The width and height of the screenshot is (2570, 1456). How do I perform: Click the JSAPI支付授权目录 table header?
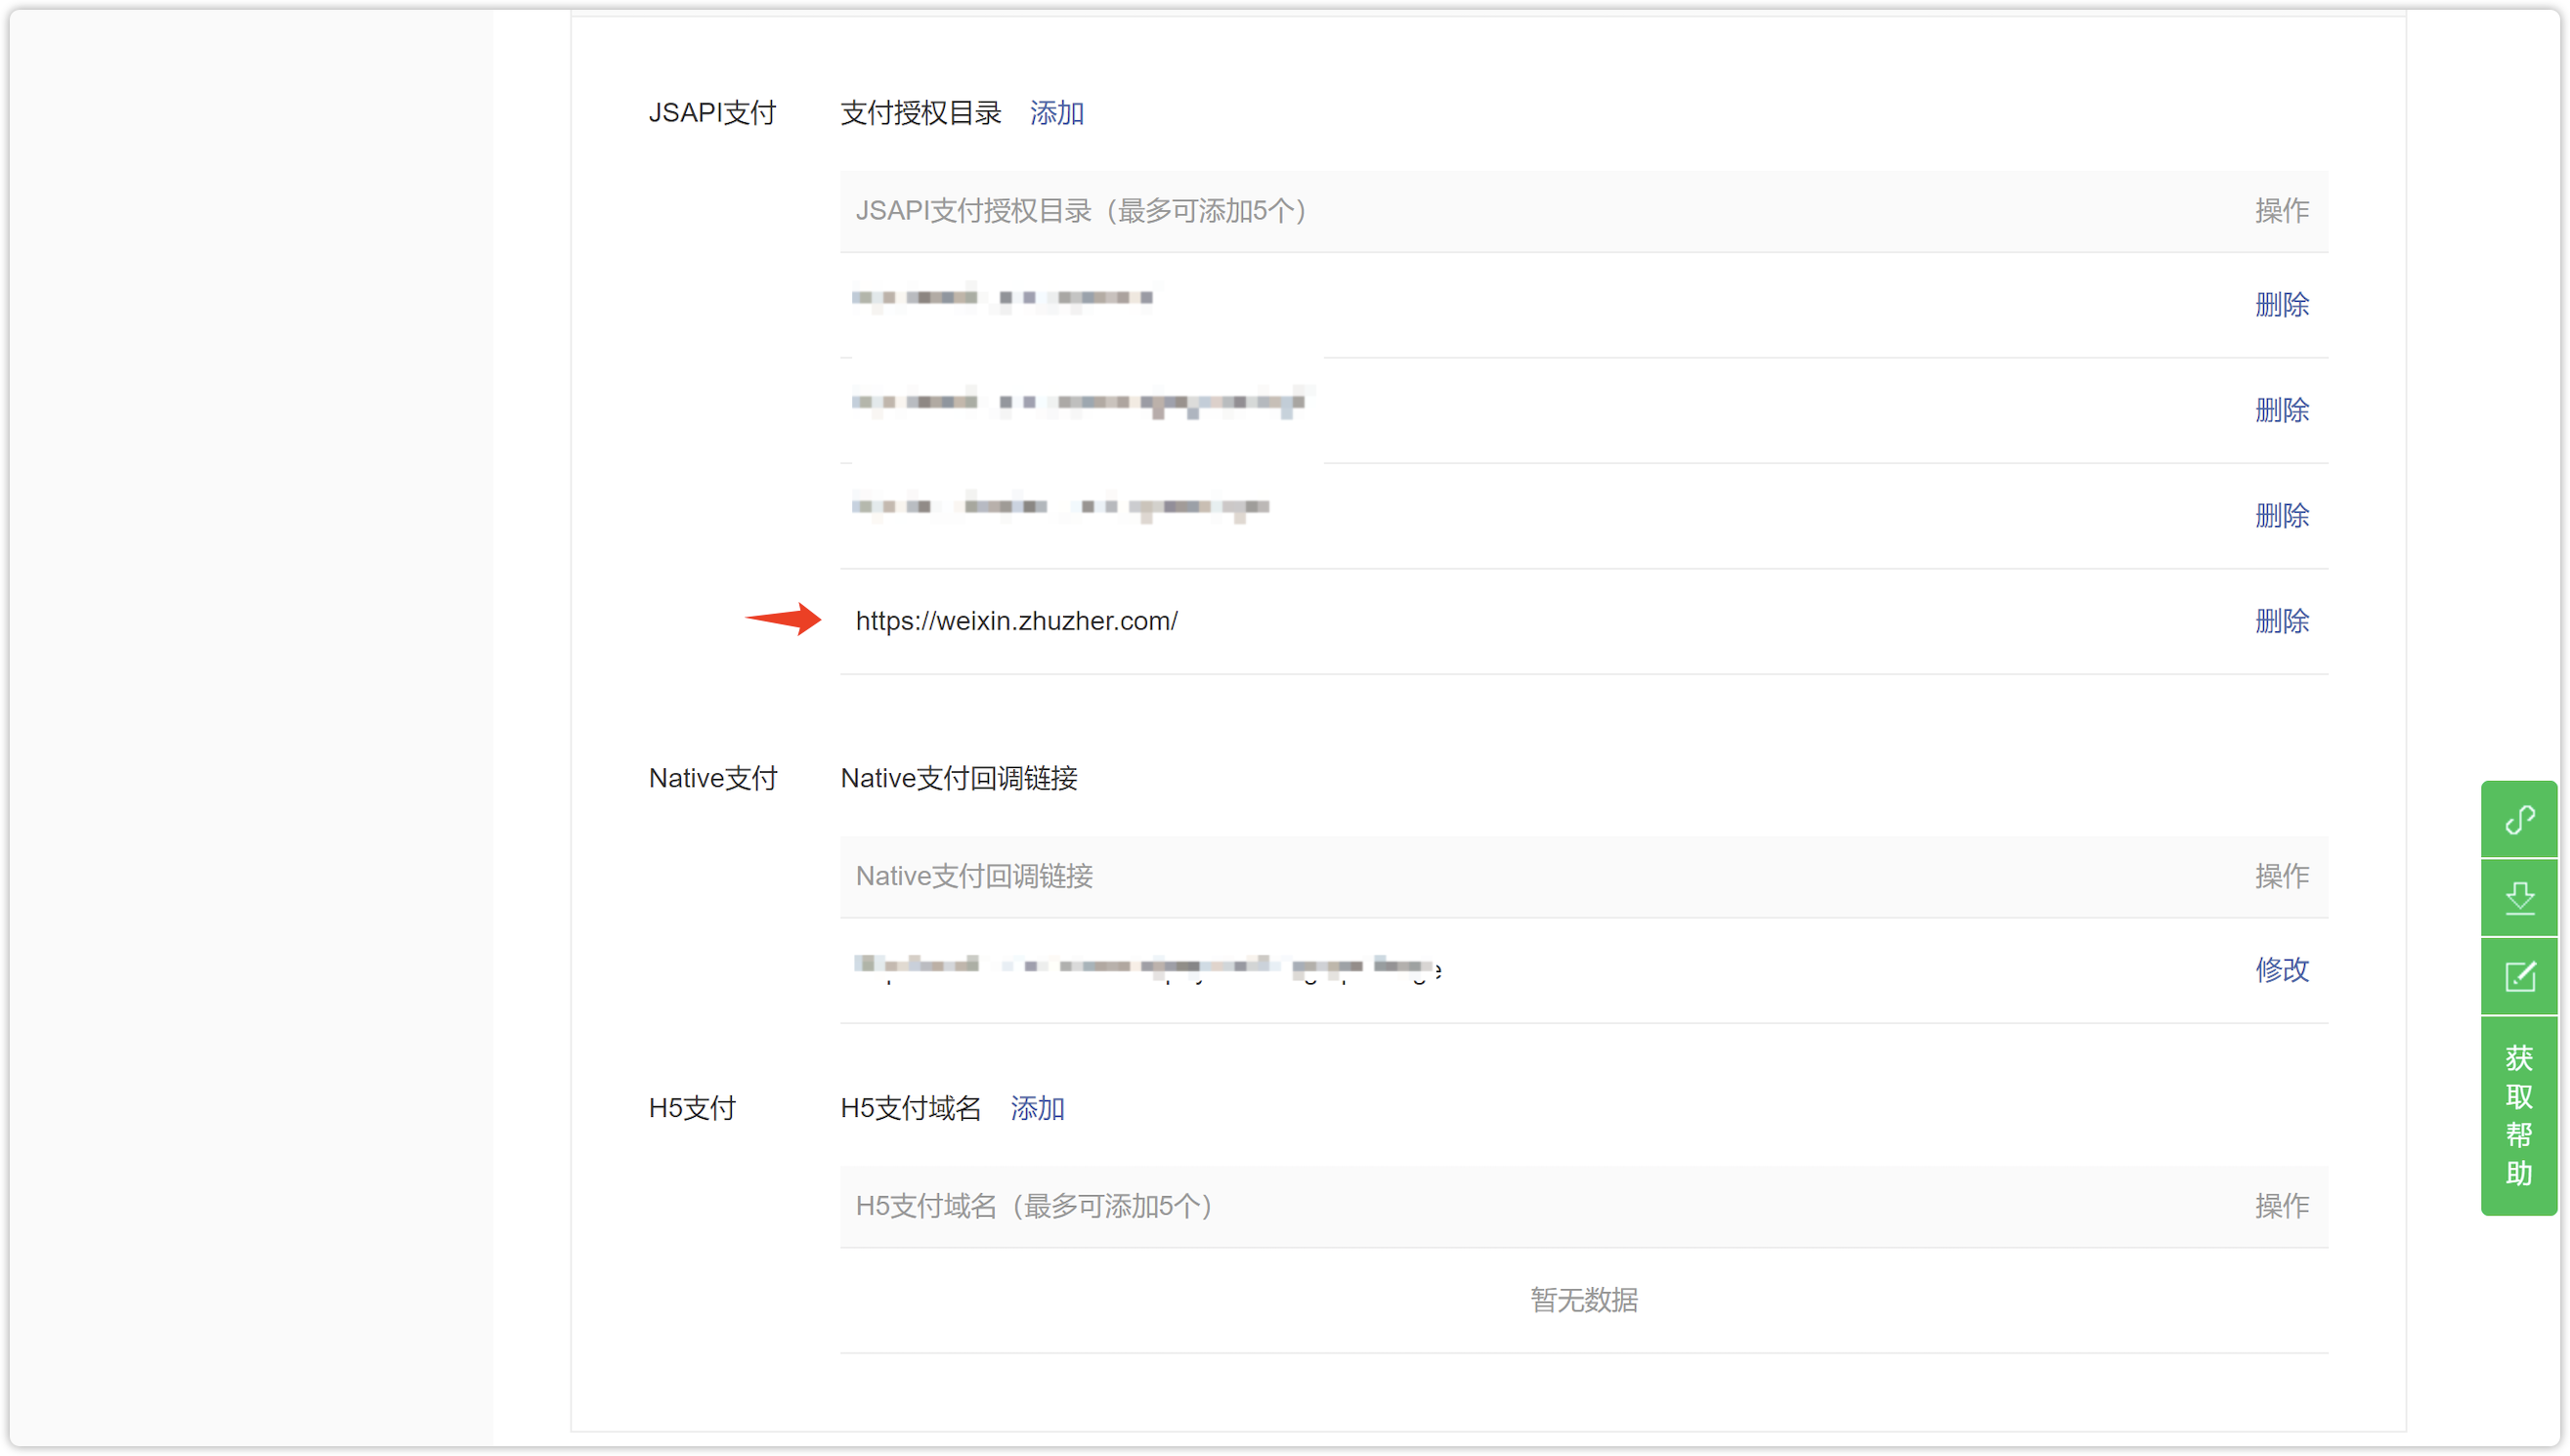pos(1082,211)
